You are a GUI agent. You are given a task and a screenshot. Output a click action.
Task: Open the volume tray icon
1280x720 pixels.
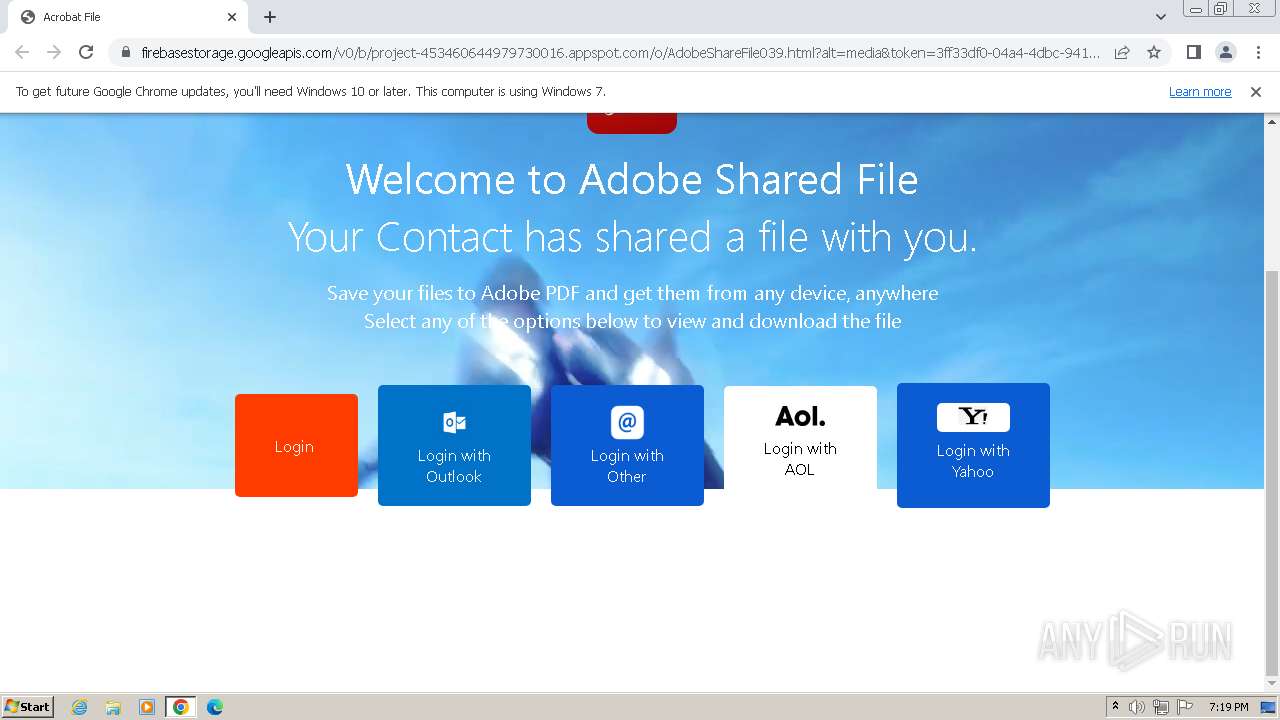pyautogui.click(x=1137, y=707)
